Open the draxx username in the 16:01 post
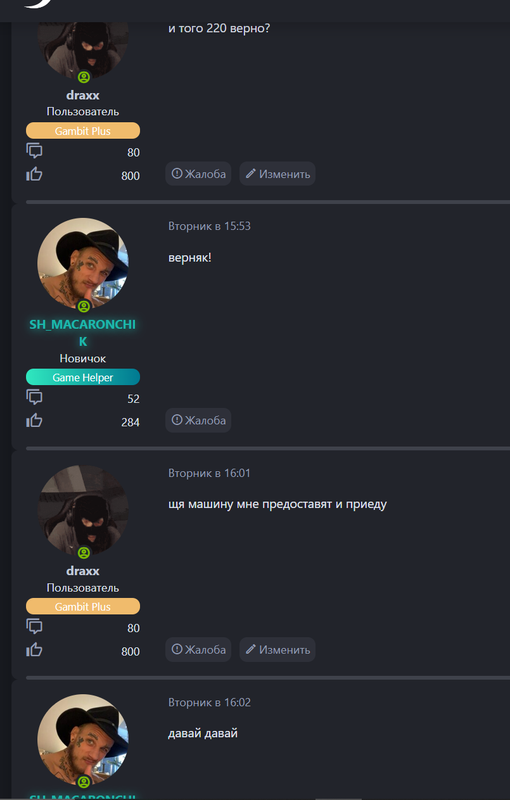Viewport: 510px width, 800px height. click(x=83, y=571)
